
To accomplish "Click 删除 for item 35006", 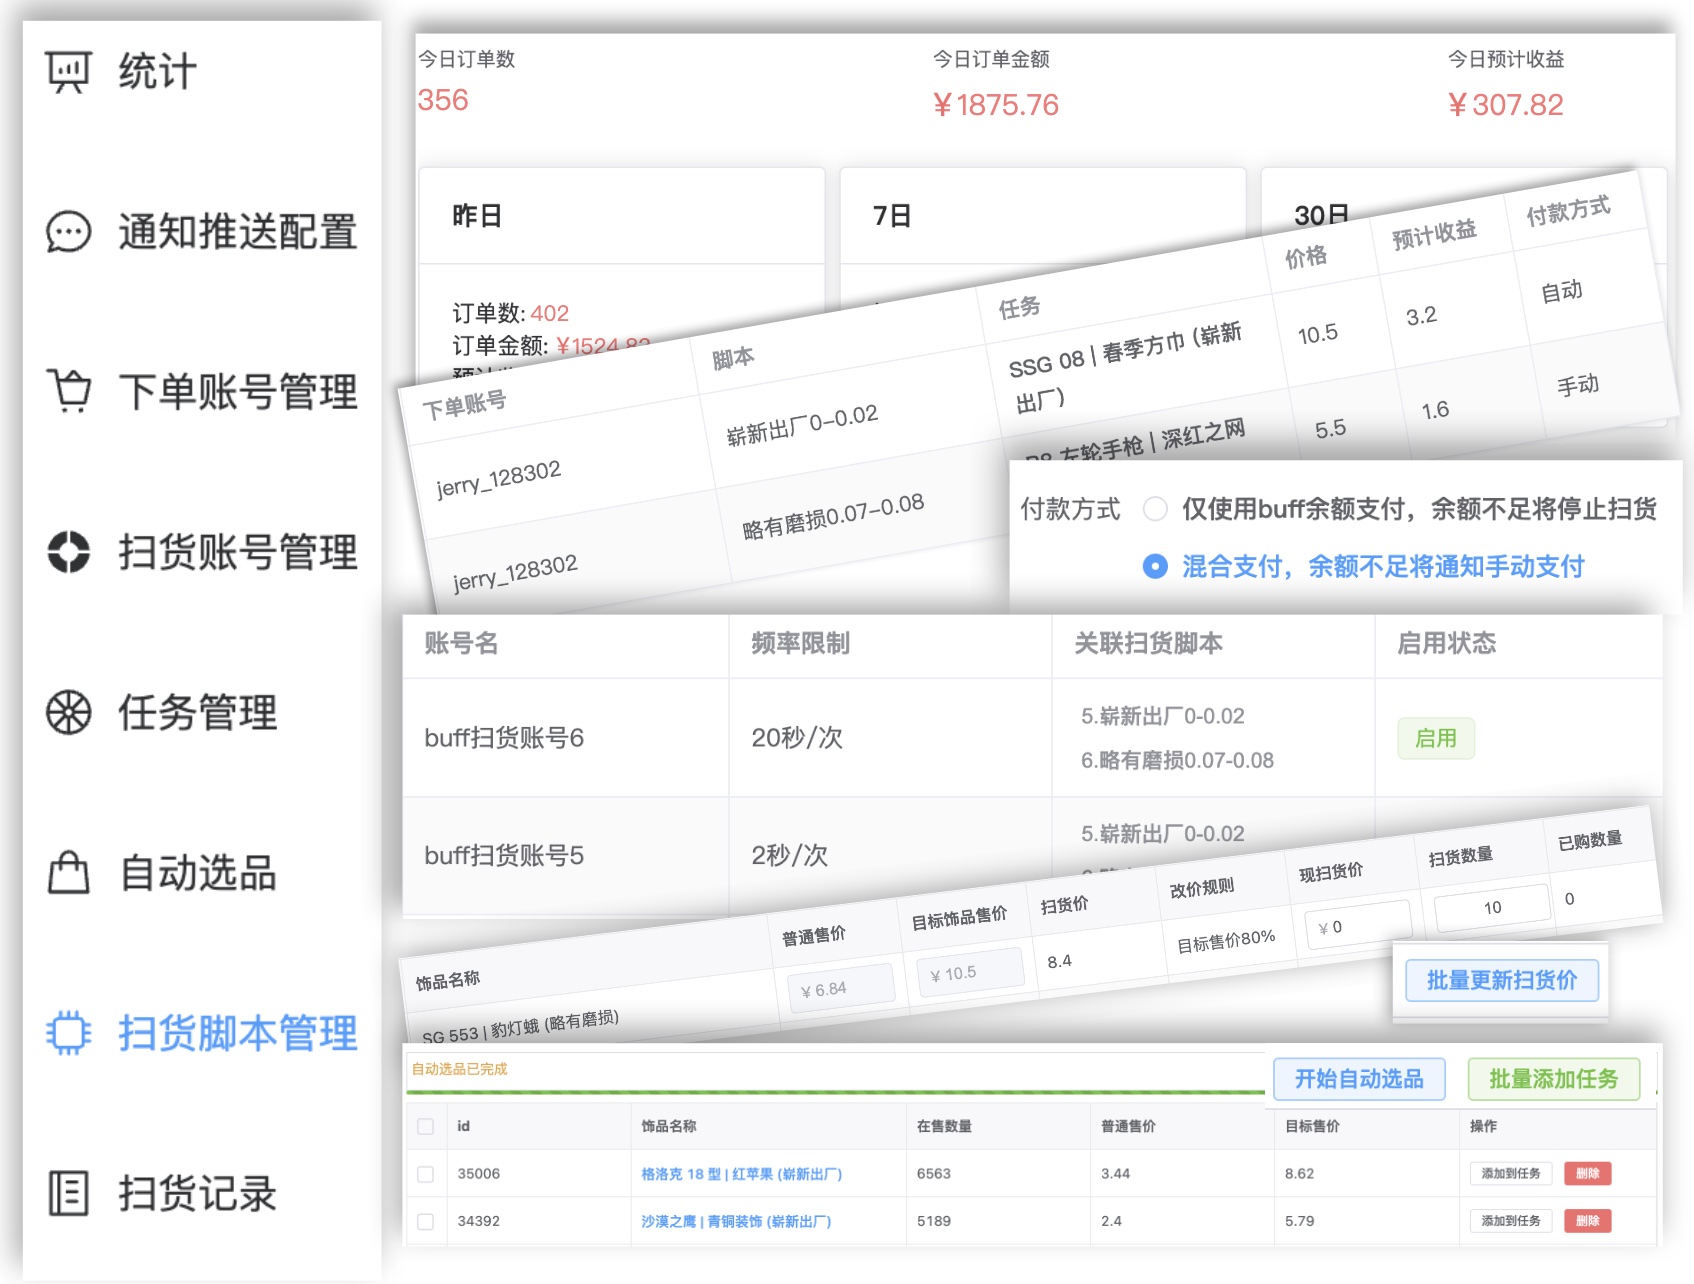I will [x=1588, y=1174].
